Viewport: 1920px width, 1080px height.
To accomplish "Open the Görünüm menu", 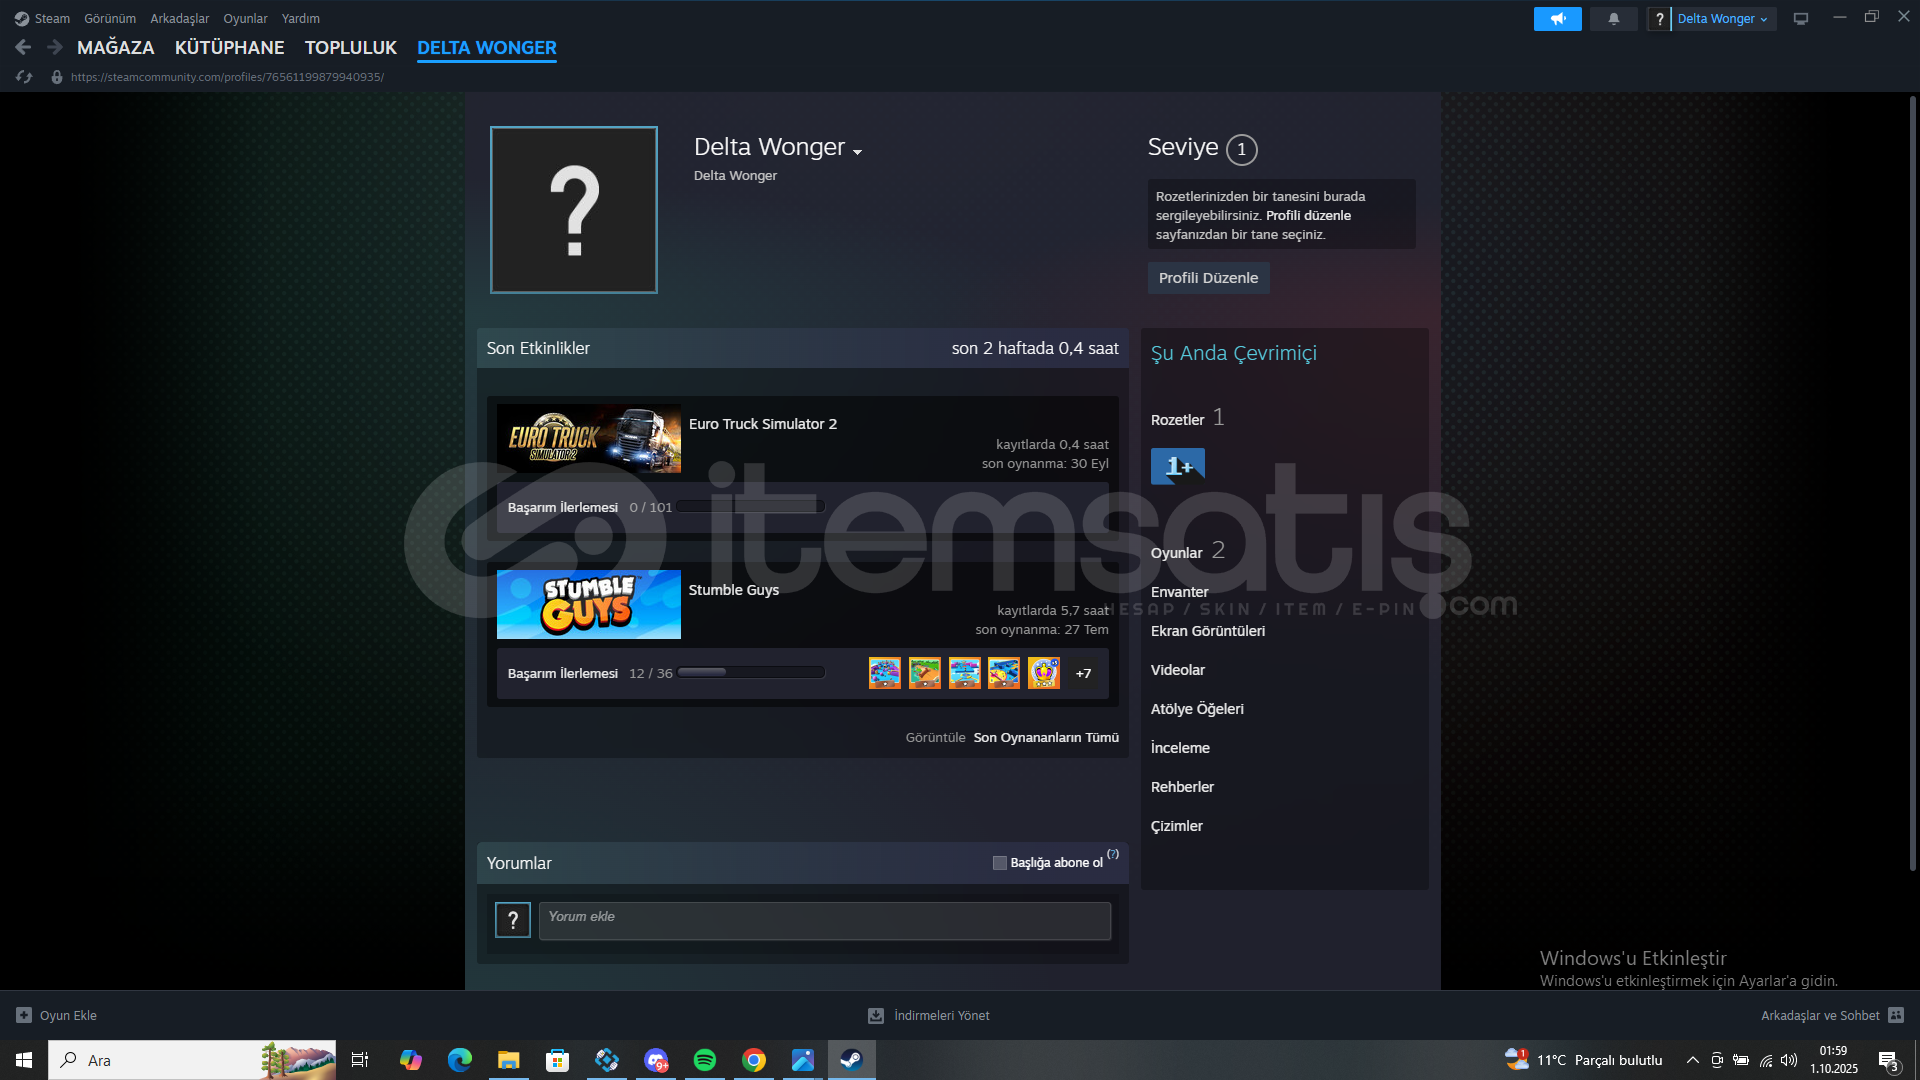I will click(x=110, y=19).
